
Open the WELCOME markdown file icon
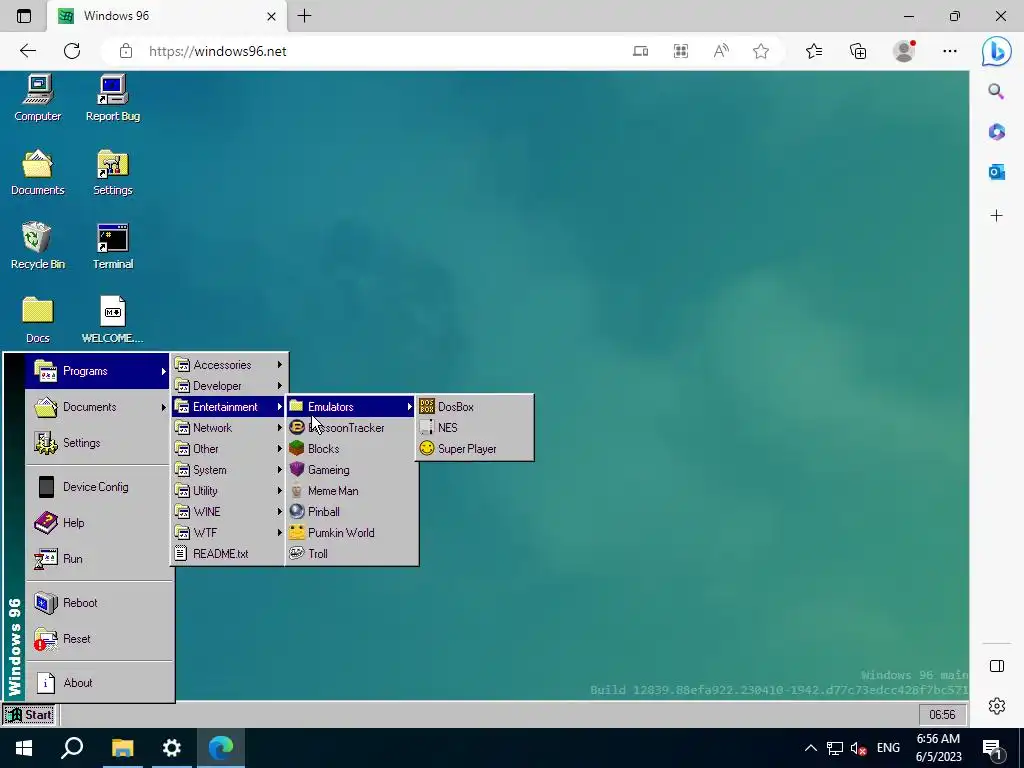(x=112, y=320)
